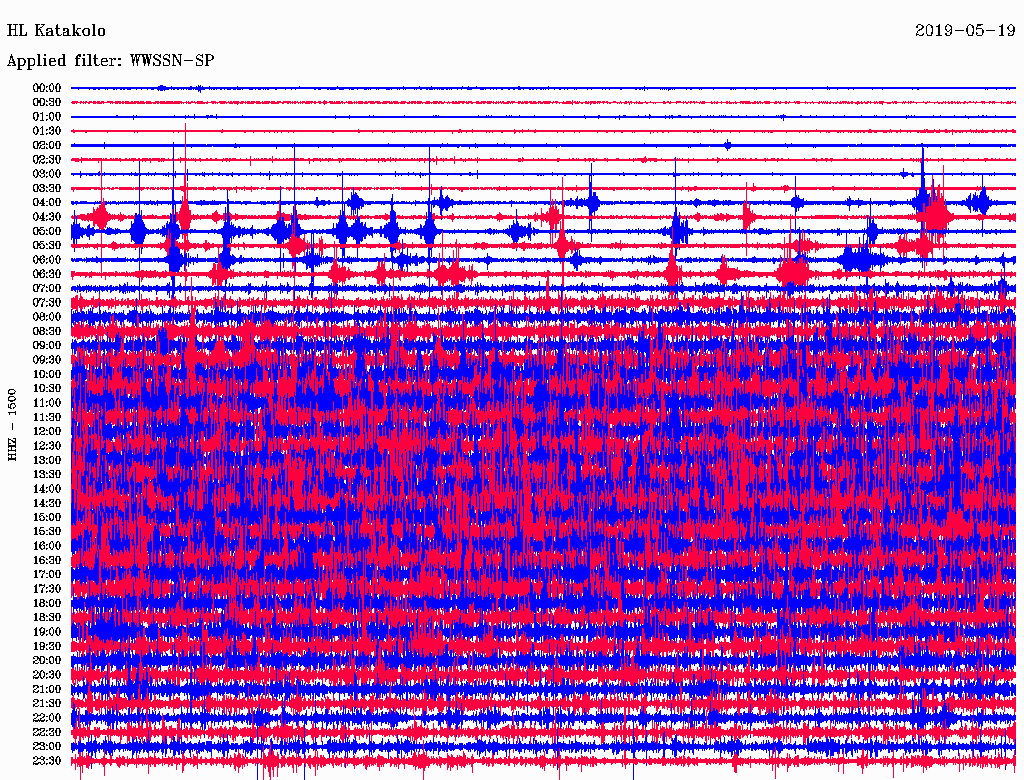Select the 23:30 time row label

click(47, 761)
